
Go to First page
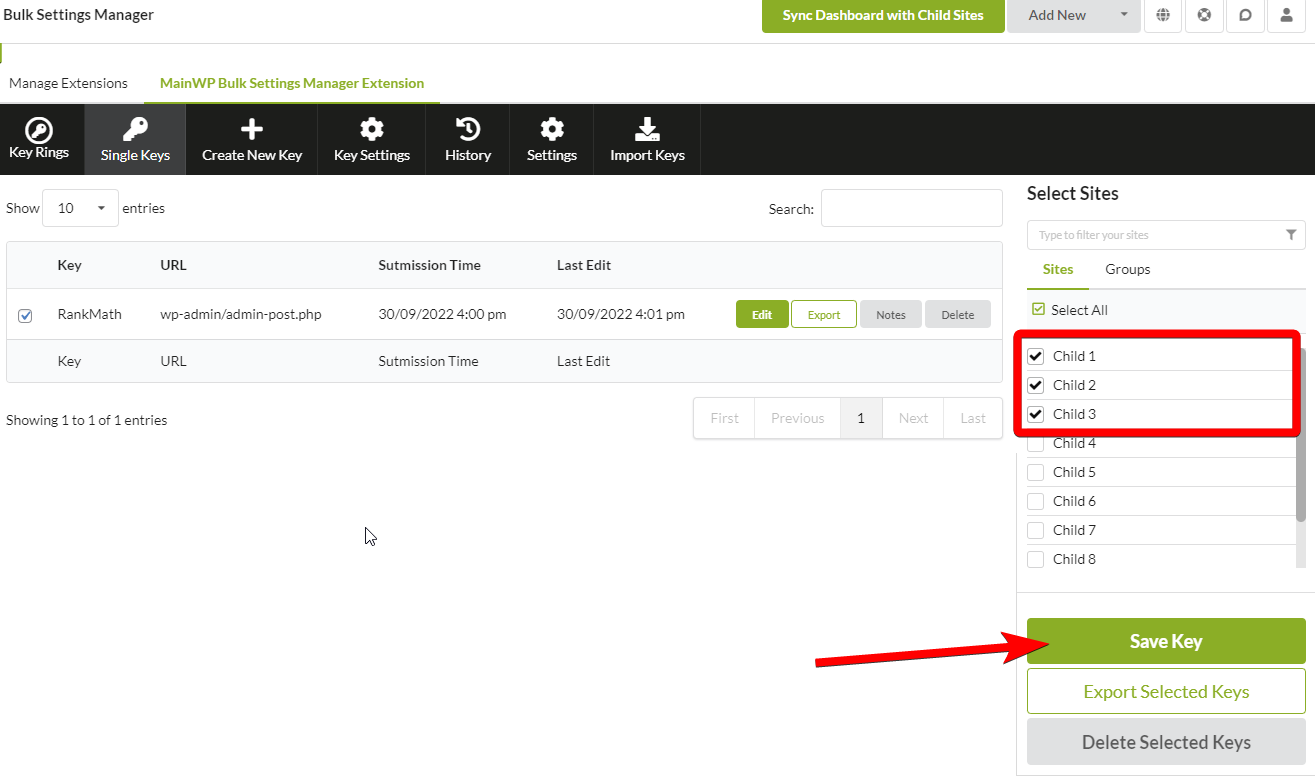[x=725, y=418]
